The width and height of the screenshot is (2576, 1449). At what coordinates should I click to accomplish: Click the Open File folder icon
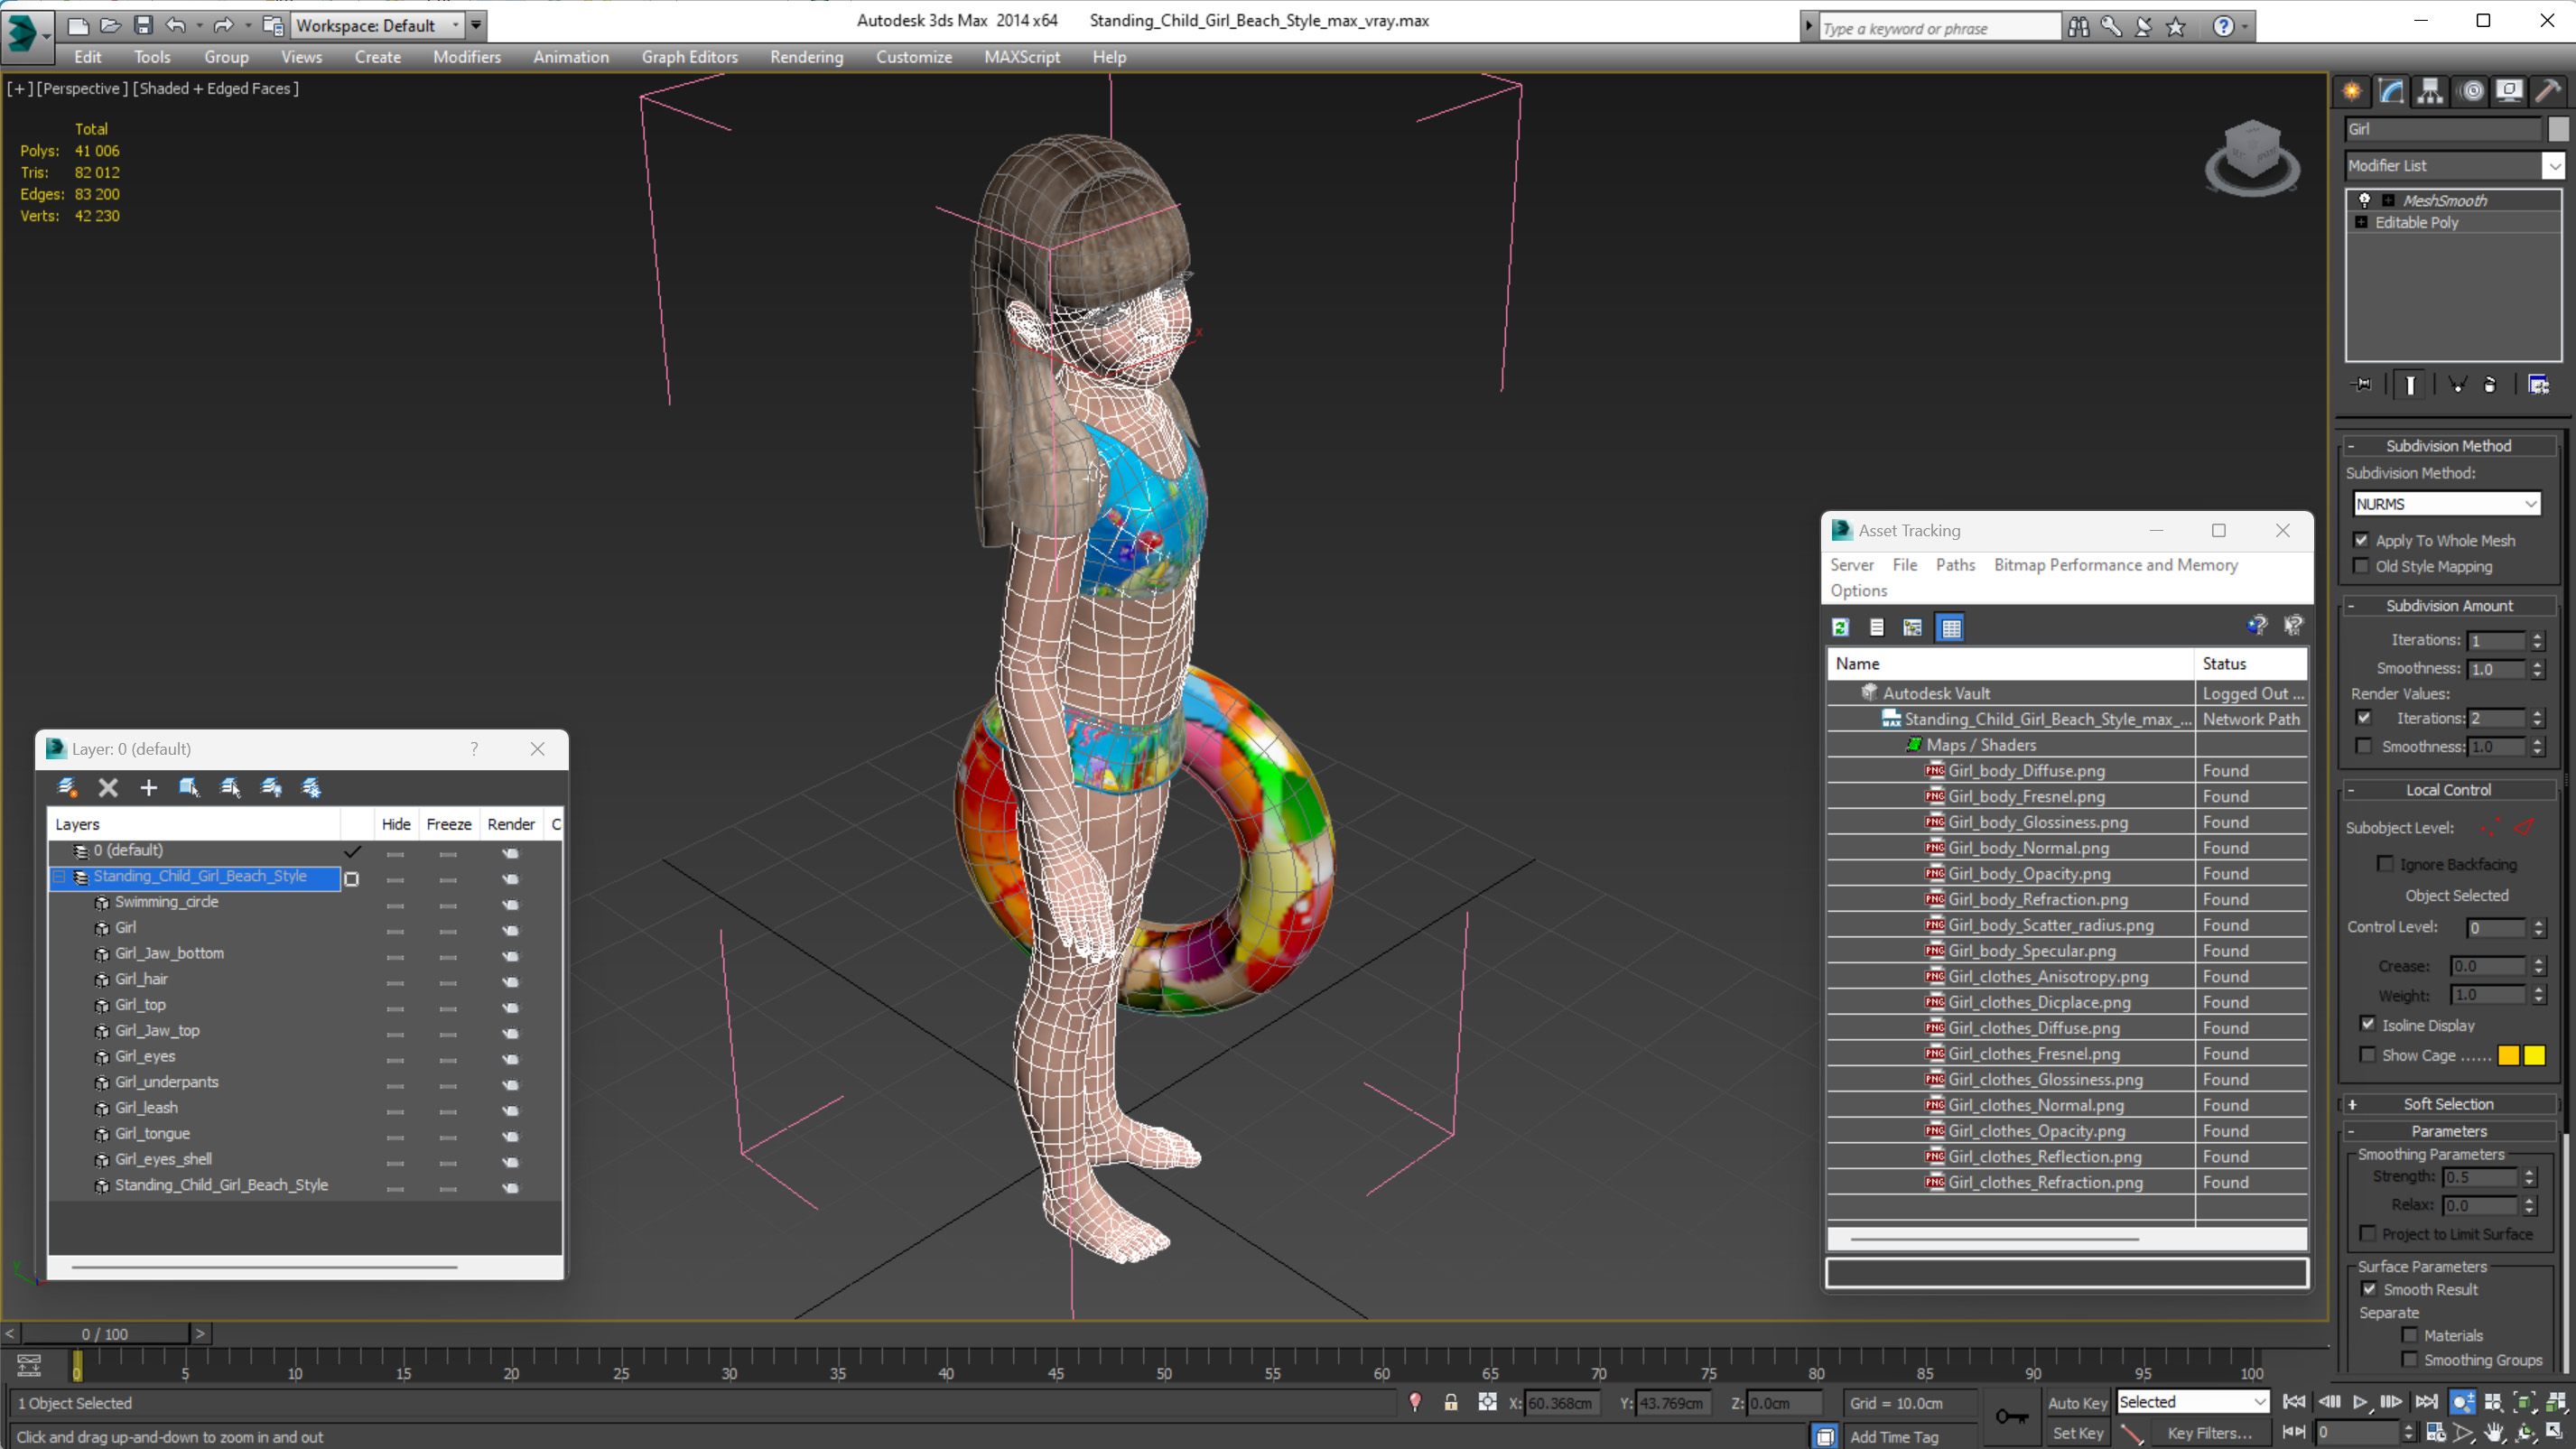[x=110, y=25]
